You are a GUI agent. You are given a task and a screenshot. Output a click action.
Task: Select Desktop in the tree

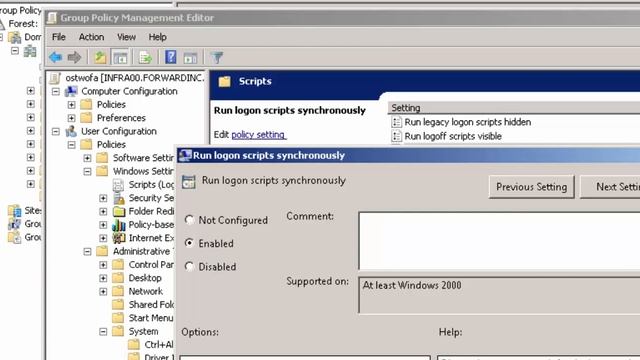click(x=145, y=278)
